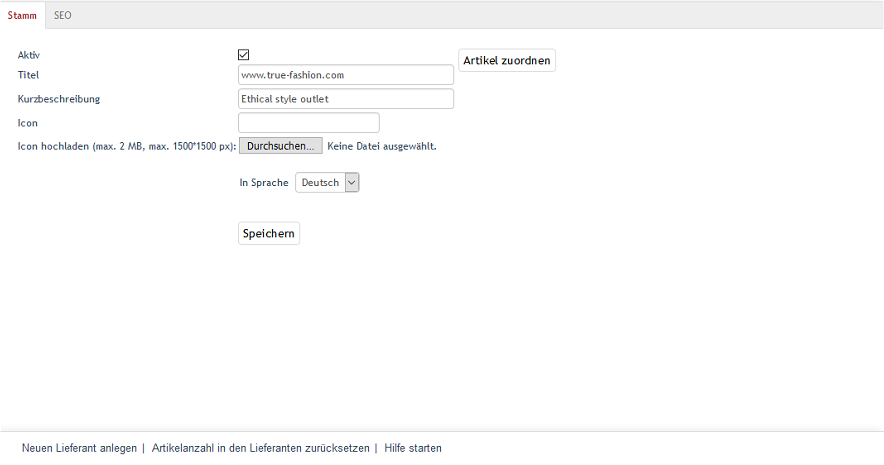Open the In Sprache Deutsch dropdown

point(327,183)
